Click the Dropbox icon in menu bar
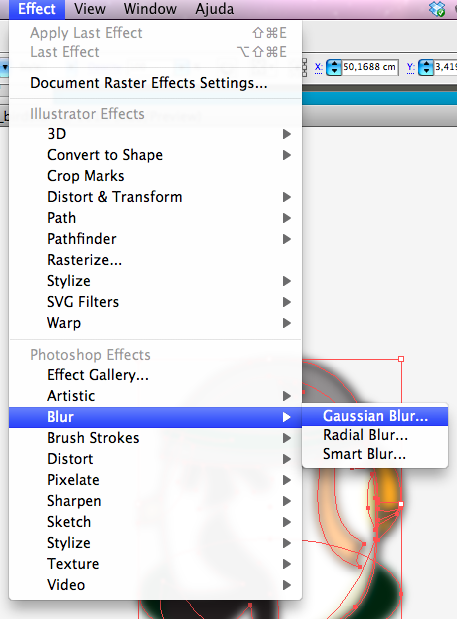The height and width of the screenshot is (619, 457). (x=437, y=9)
